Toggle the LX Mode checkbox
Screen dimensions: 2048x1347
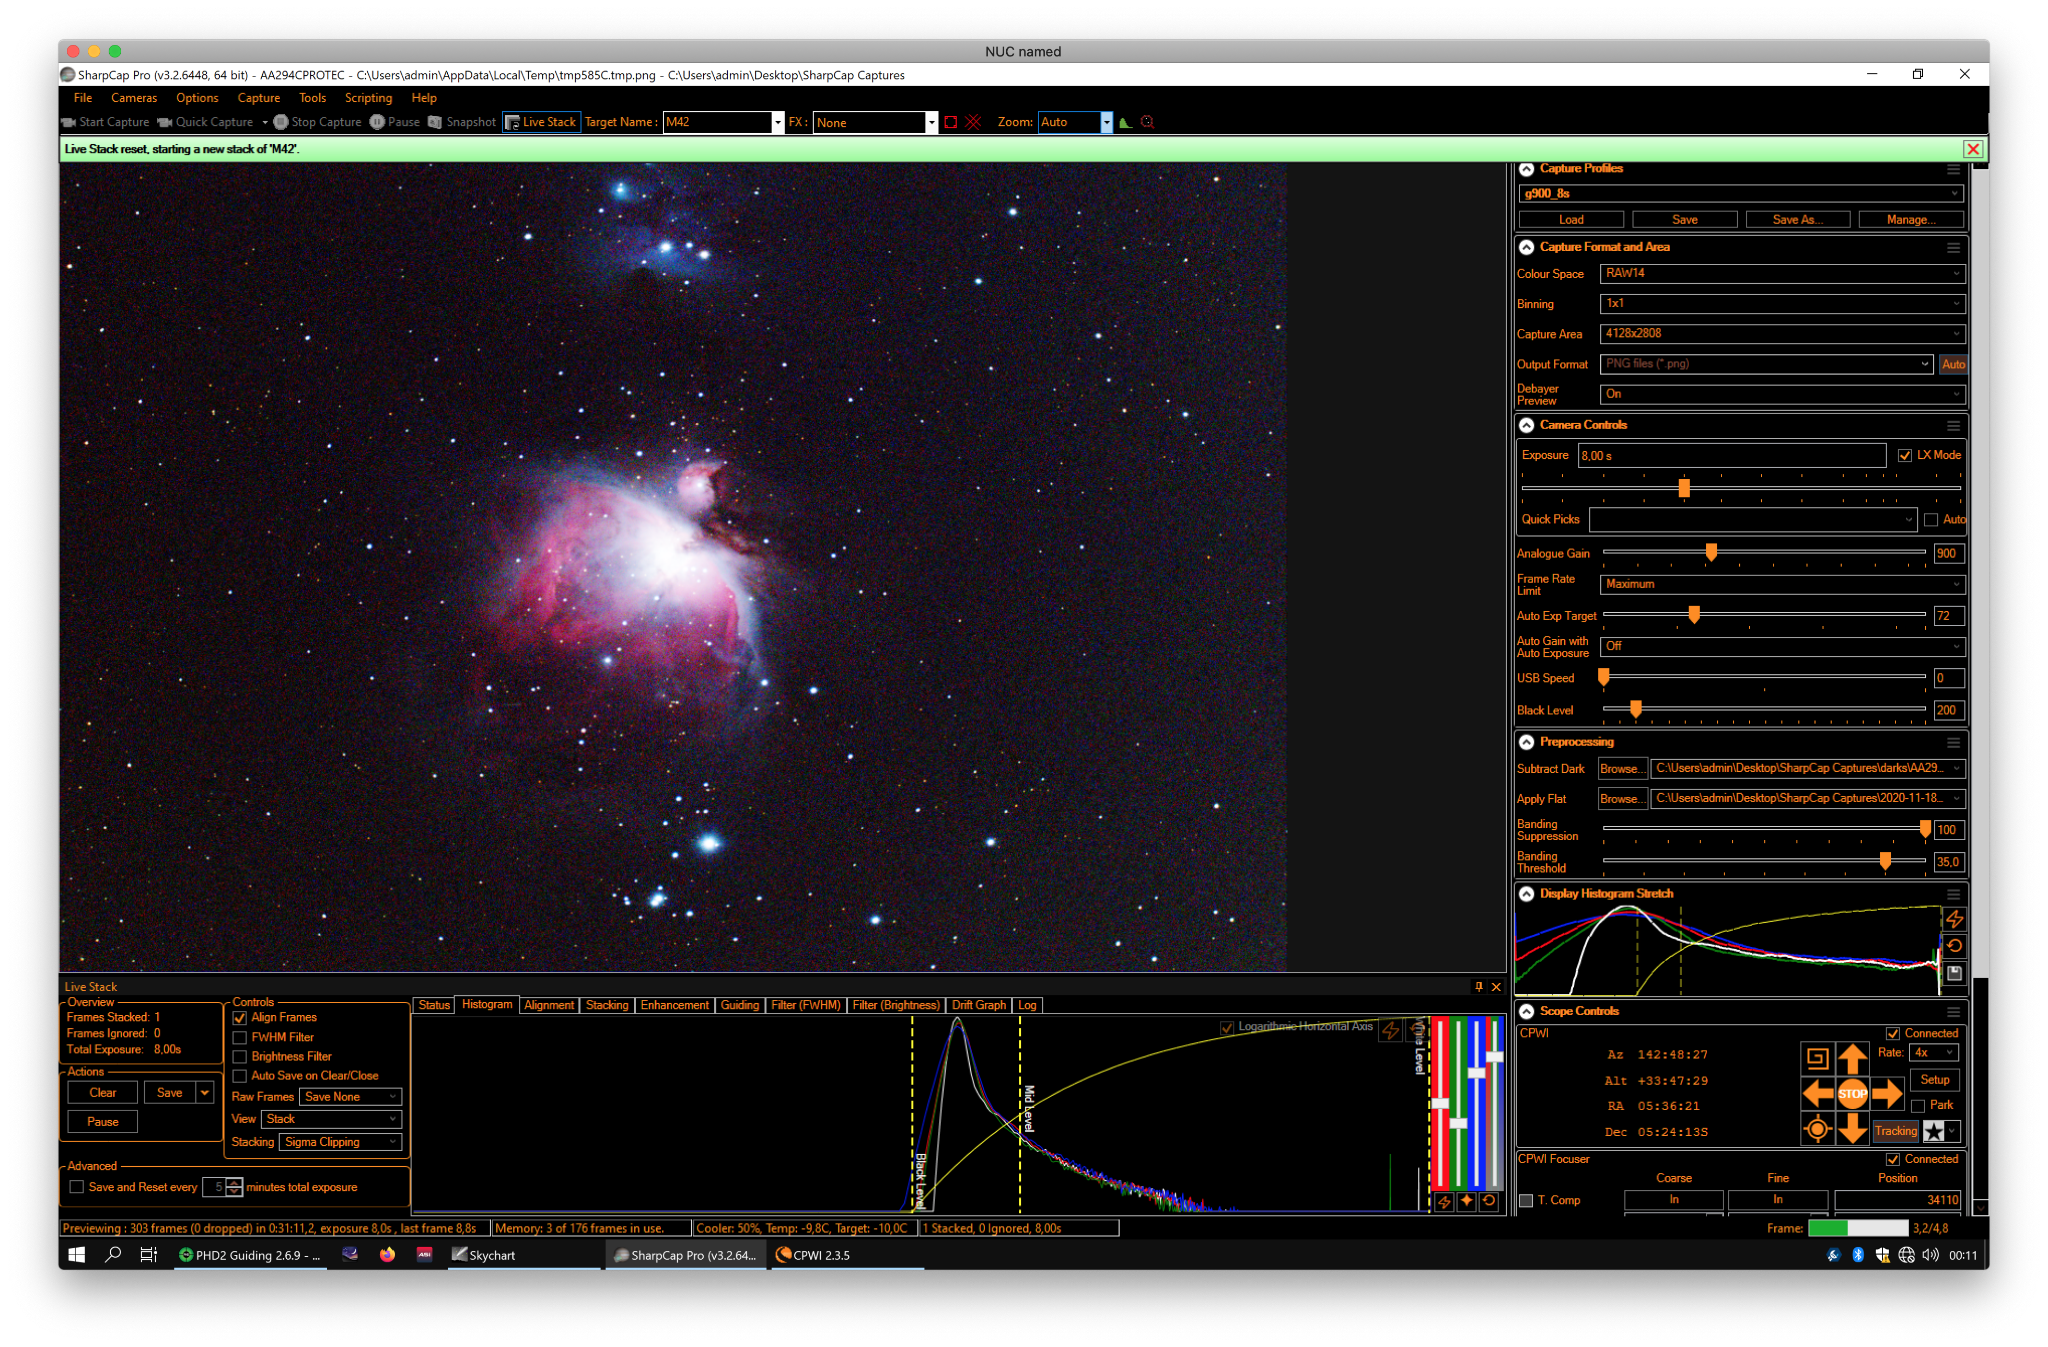point(1905,456)
